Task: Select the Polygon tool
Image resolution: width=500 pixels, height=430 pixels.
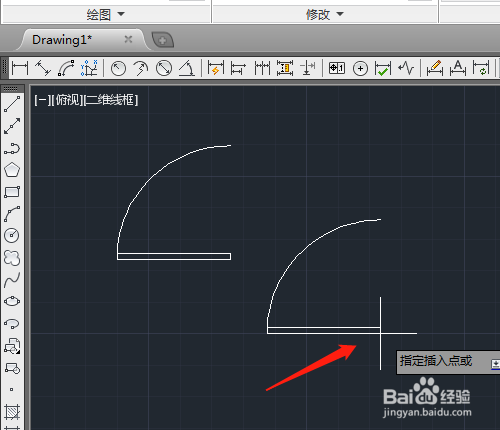Action: tap(12, 170)
